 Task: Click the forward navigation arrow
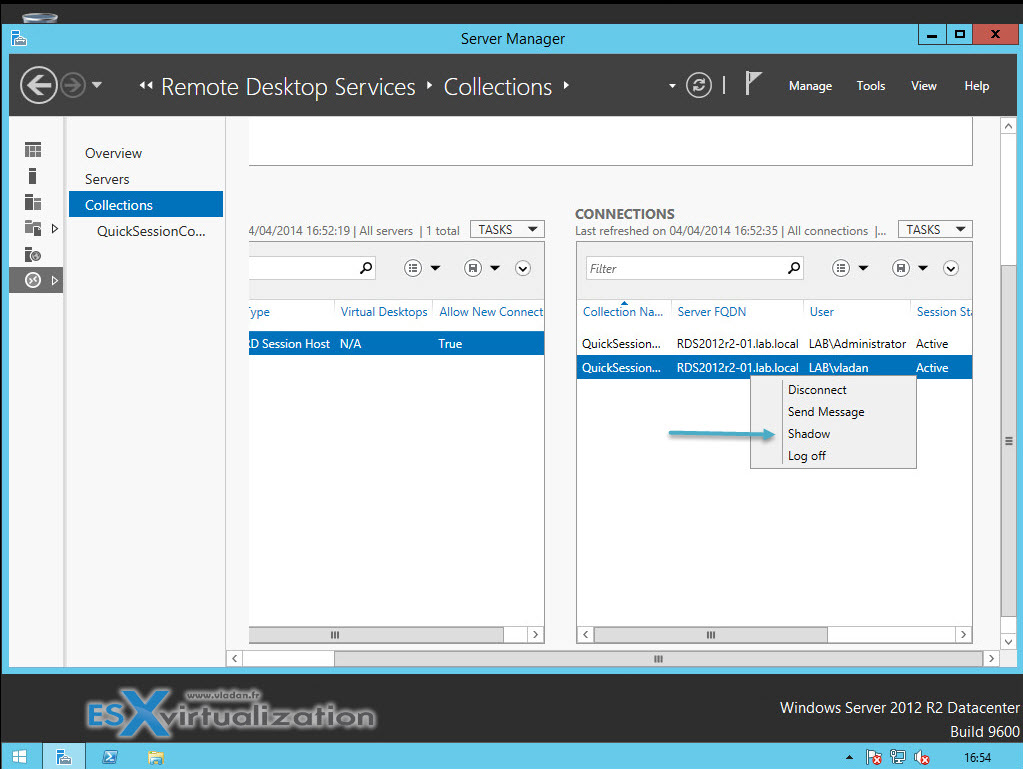coord(73,85)
